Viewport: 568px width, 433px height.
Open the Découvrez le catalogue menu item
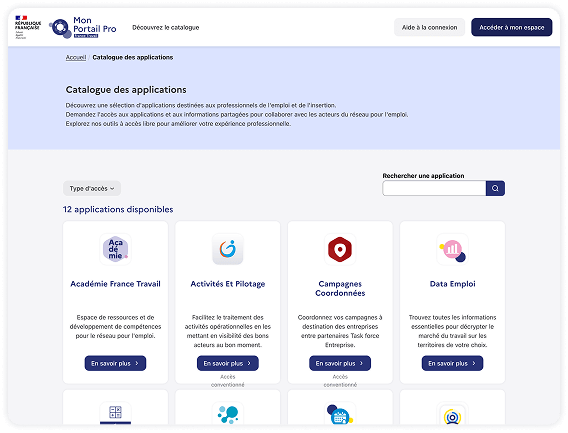coord(166,28)
